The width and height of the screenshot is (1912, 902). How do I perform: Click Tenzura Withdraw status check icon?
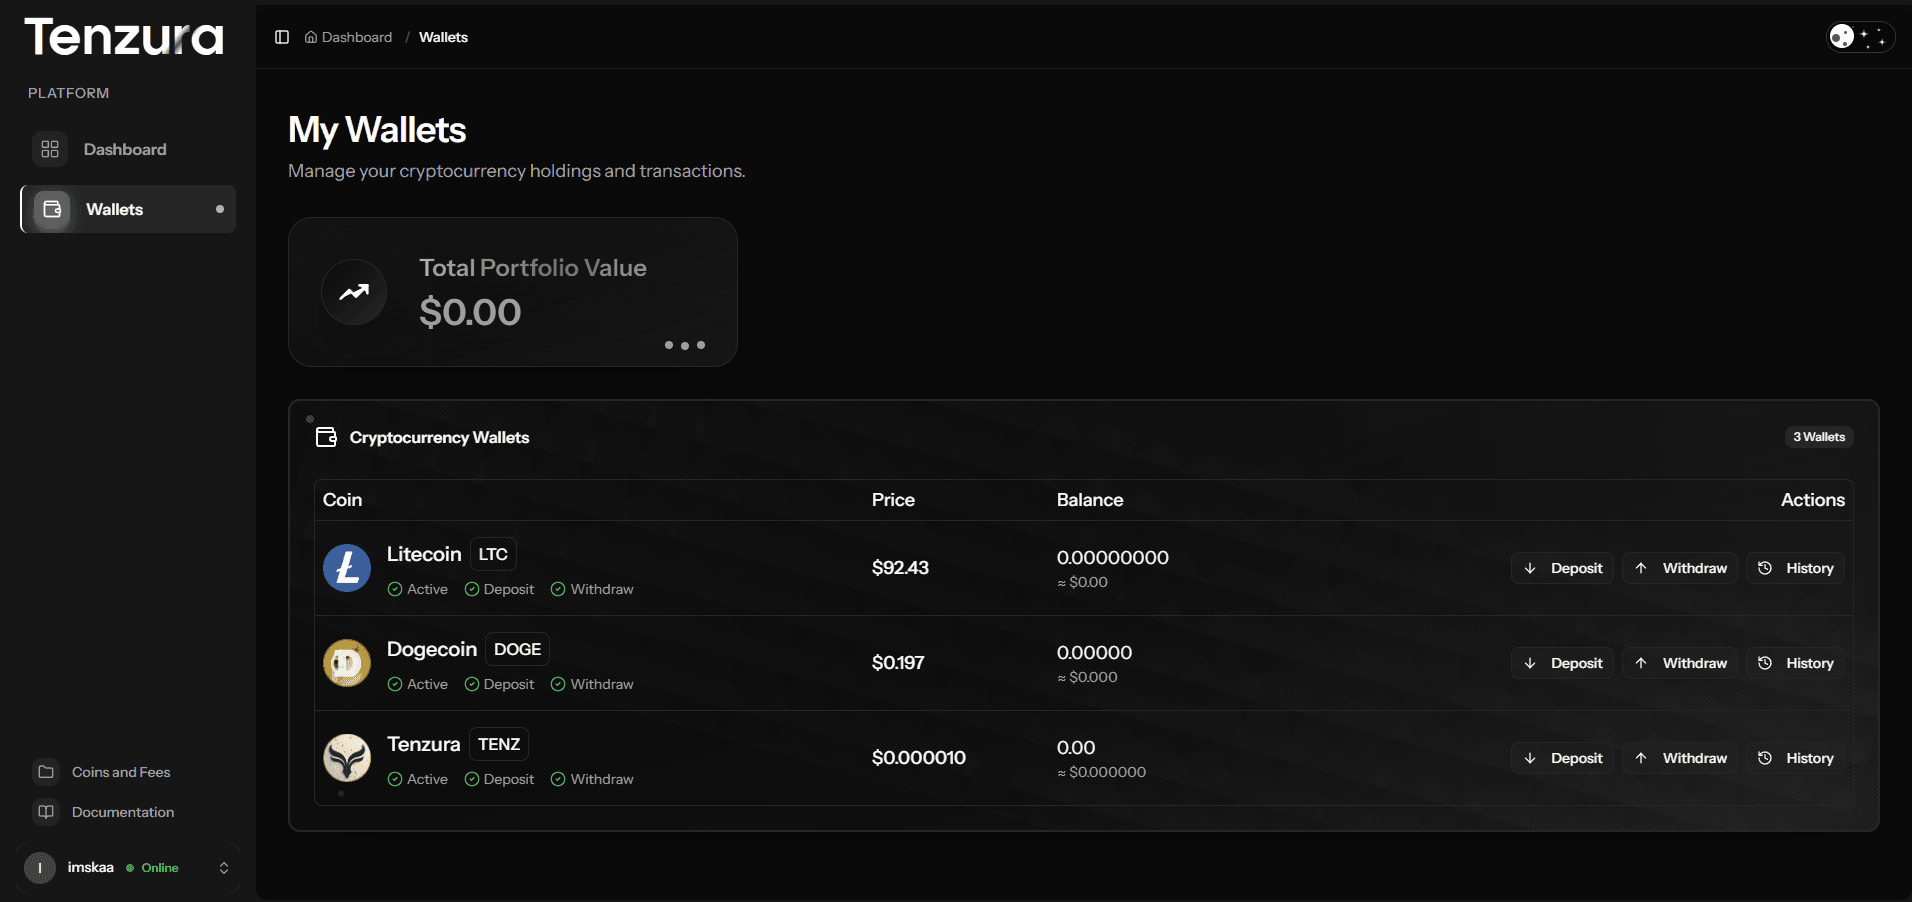pyautogui.click(x=558, y=779)
